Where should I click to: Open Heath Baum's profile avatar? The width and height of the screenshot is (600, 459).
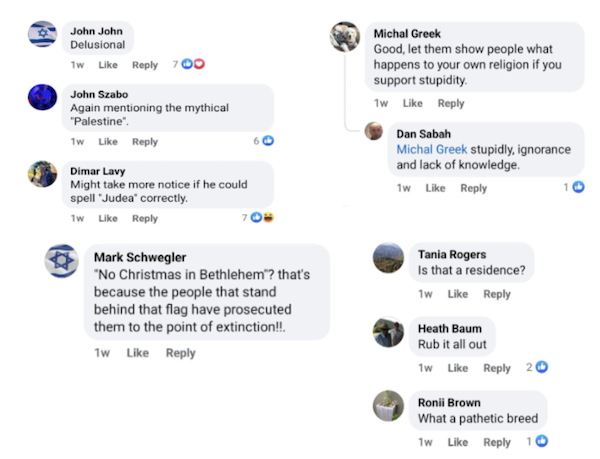388,332
